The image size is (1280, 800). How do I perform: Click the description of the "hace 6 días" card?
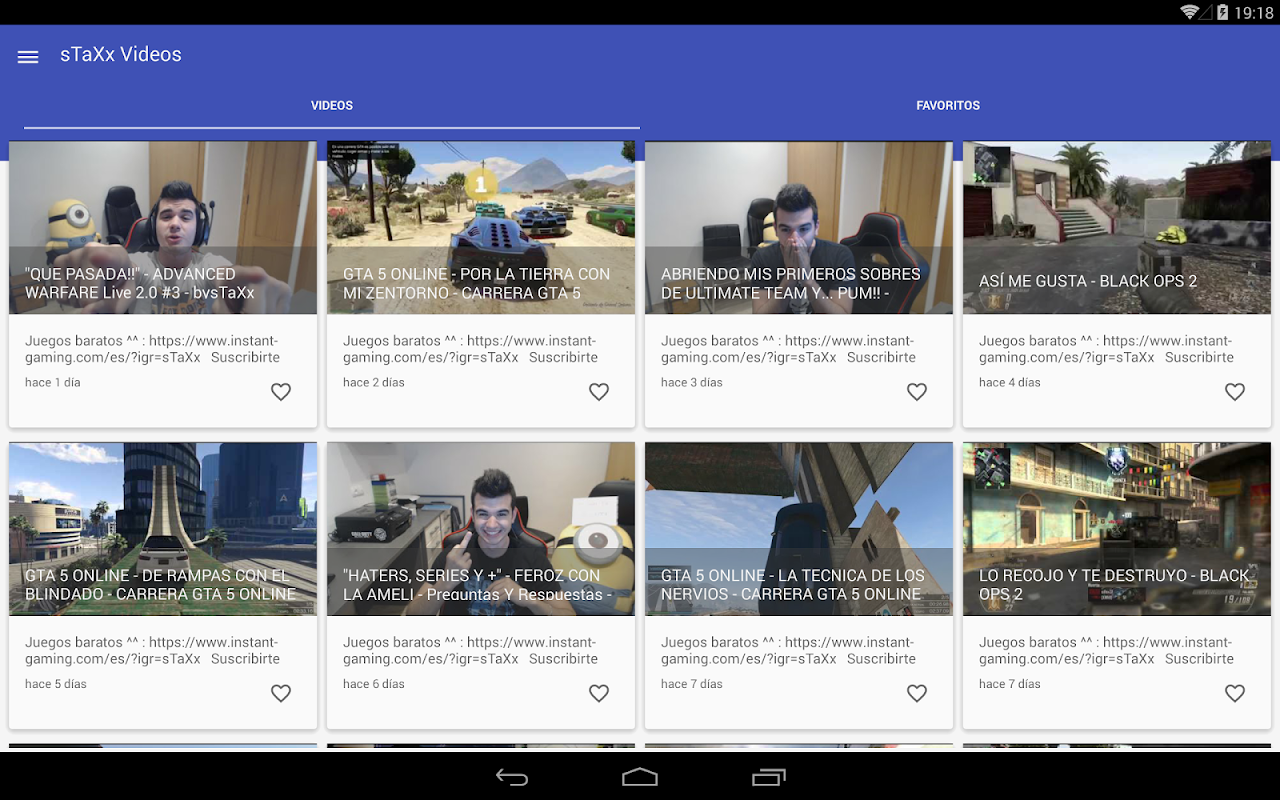point(470,650)
